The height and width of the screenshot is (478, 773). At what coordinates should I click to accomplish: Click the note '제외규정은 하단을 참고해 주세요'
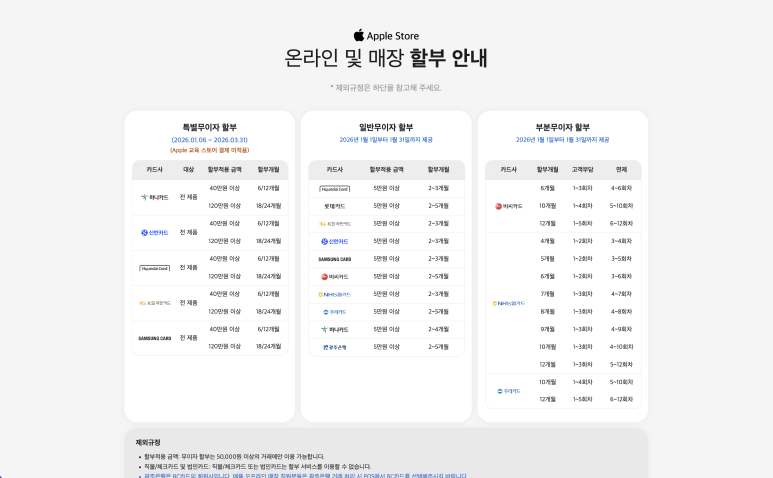click(x=386, y=88)
